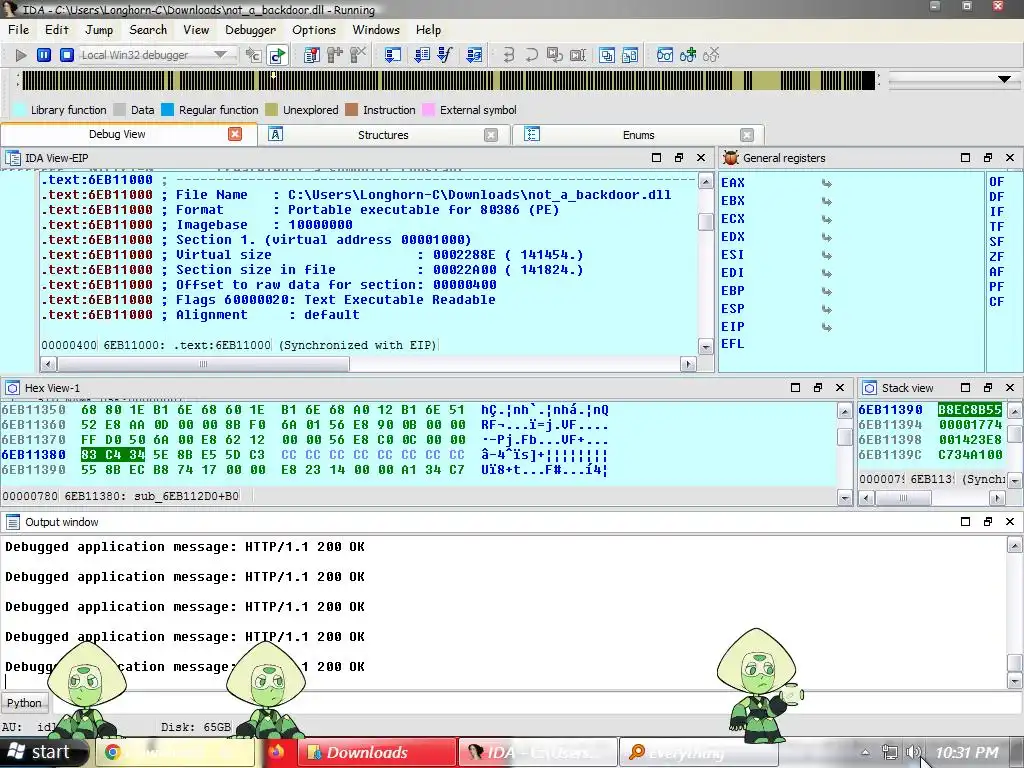Toggle the OF flag in General registers
The image size is (1024, 768).
pyautogui.click(x=997, y=182)
